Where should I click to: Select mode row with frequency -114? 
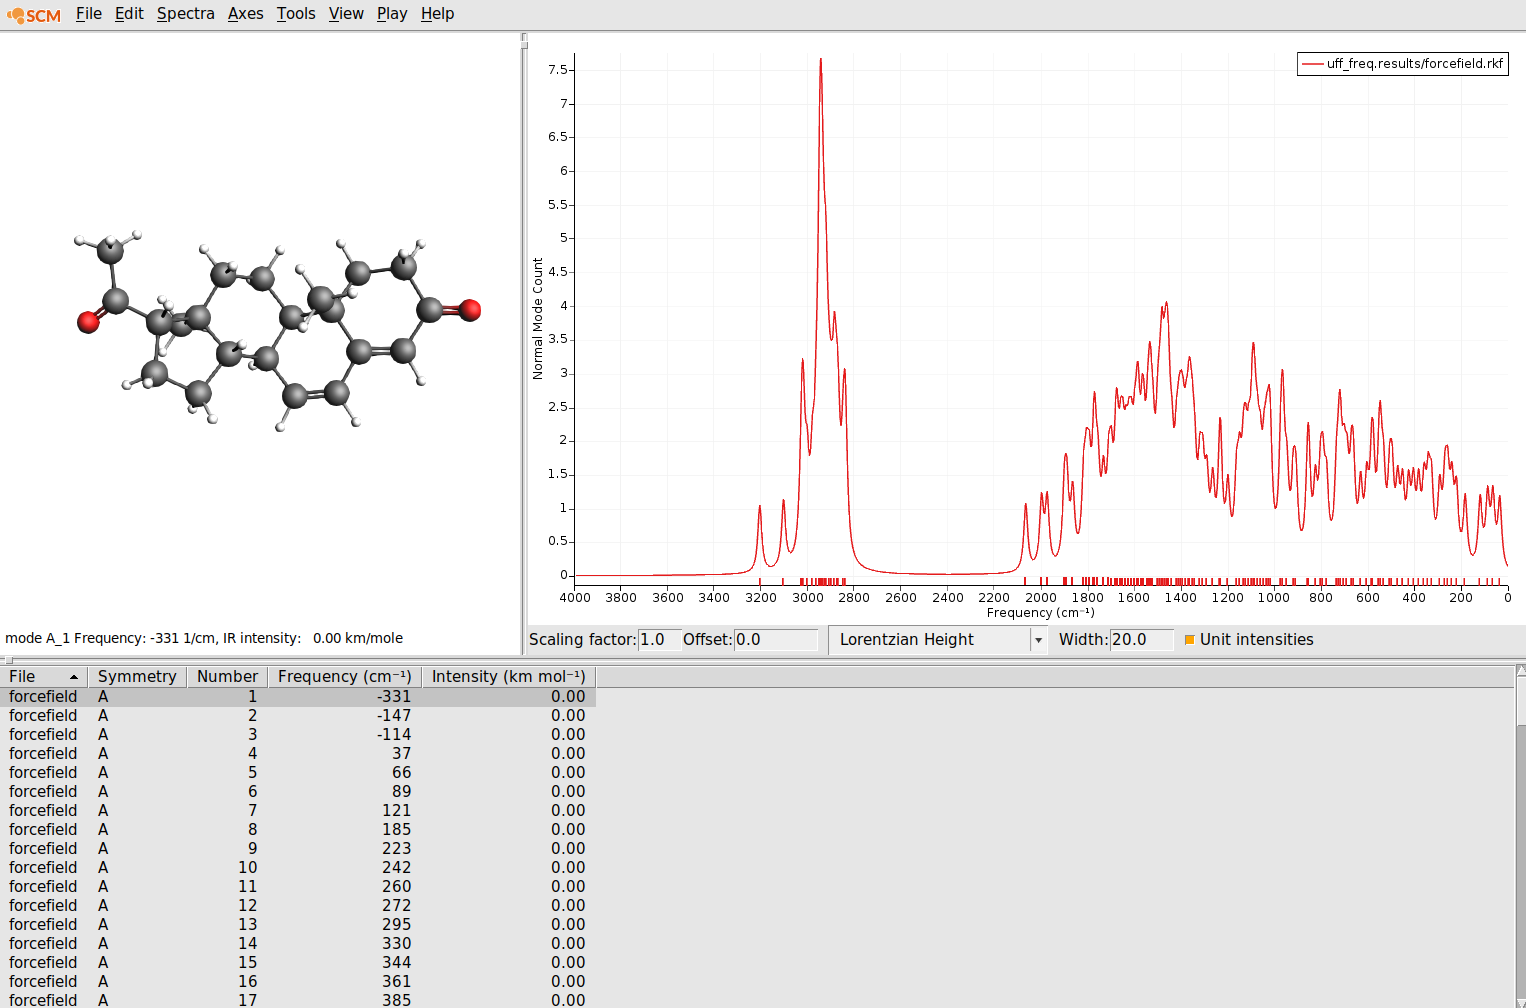tap(298, 735)
